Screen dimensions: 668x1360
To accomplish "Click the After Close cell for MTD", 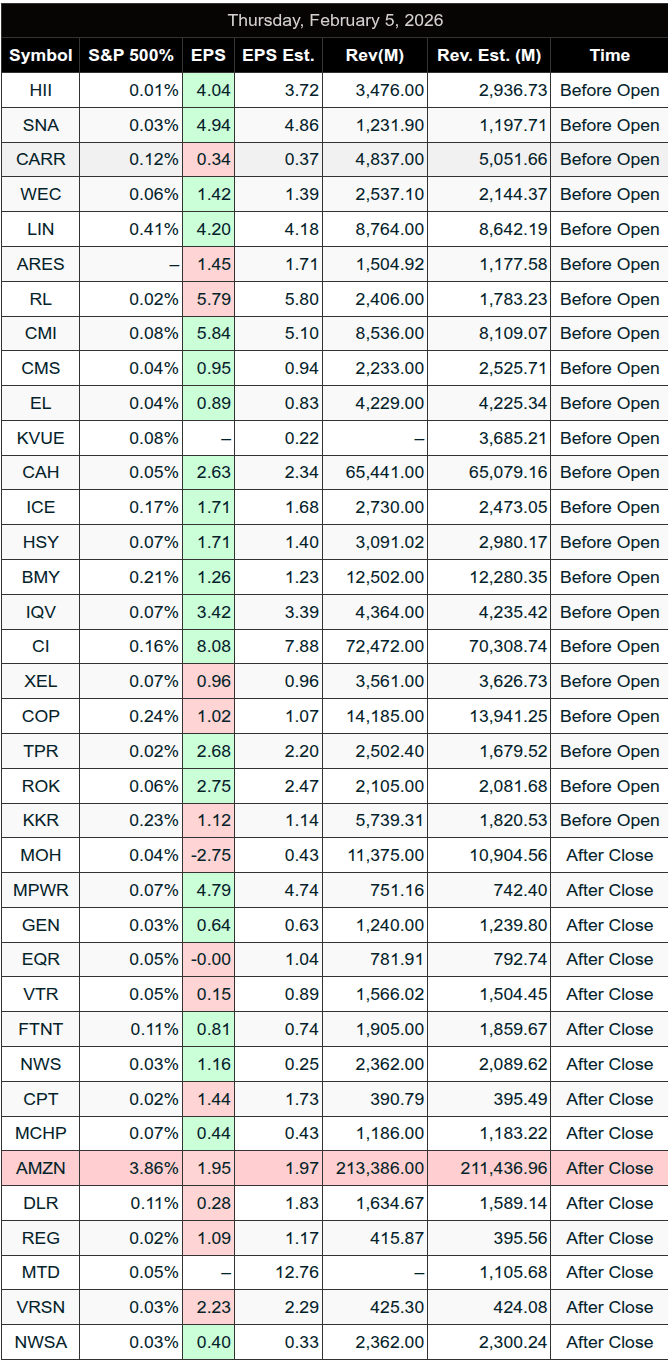I will click(x=609, y=1272).
